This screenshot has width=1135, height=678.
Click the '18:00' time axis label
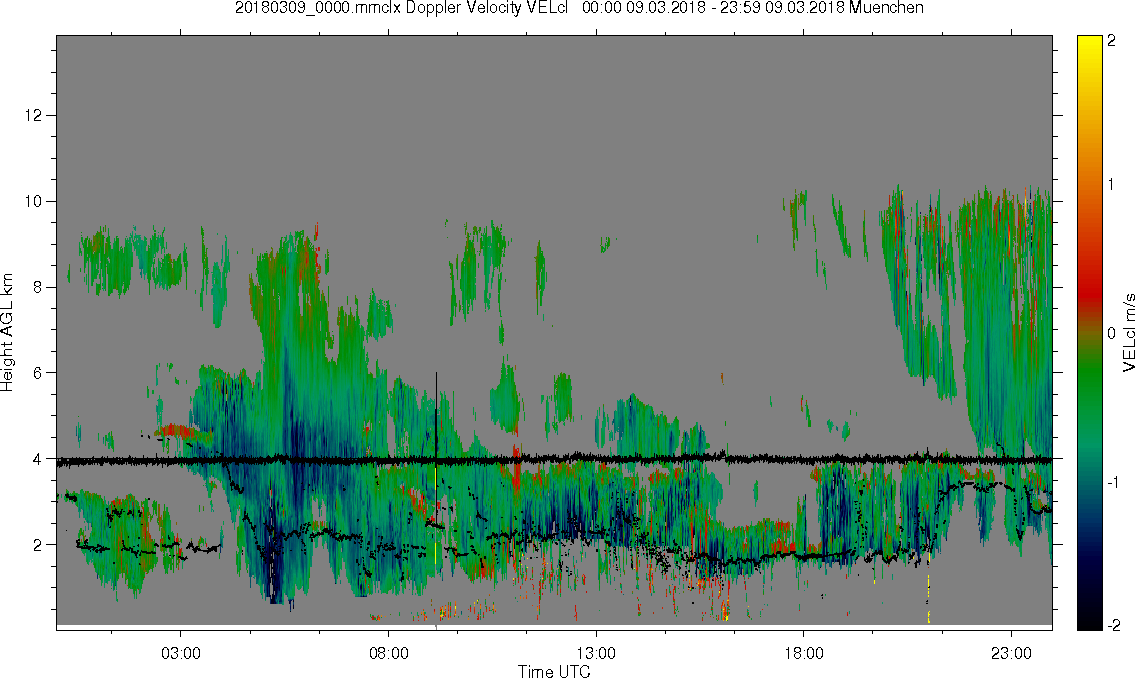804,654
